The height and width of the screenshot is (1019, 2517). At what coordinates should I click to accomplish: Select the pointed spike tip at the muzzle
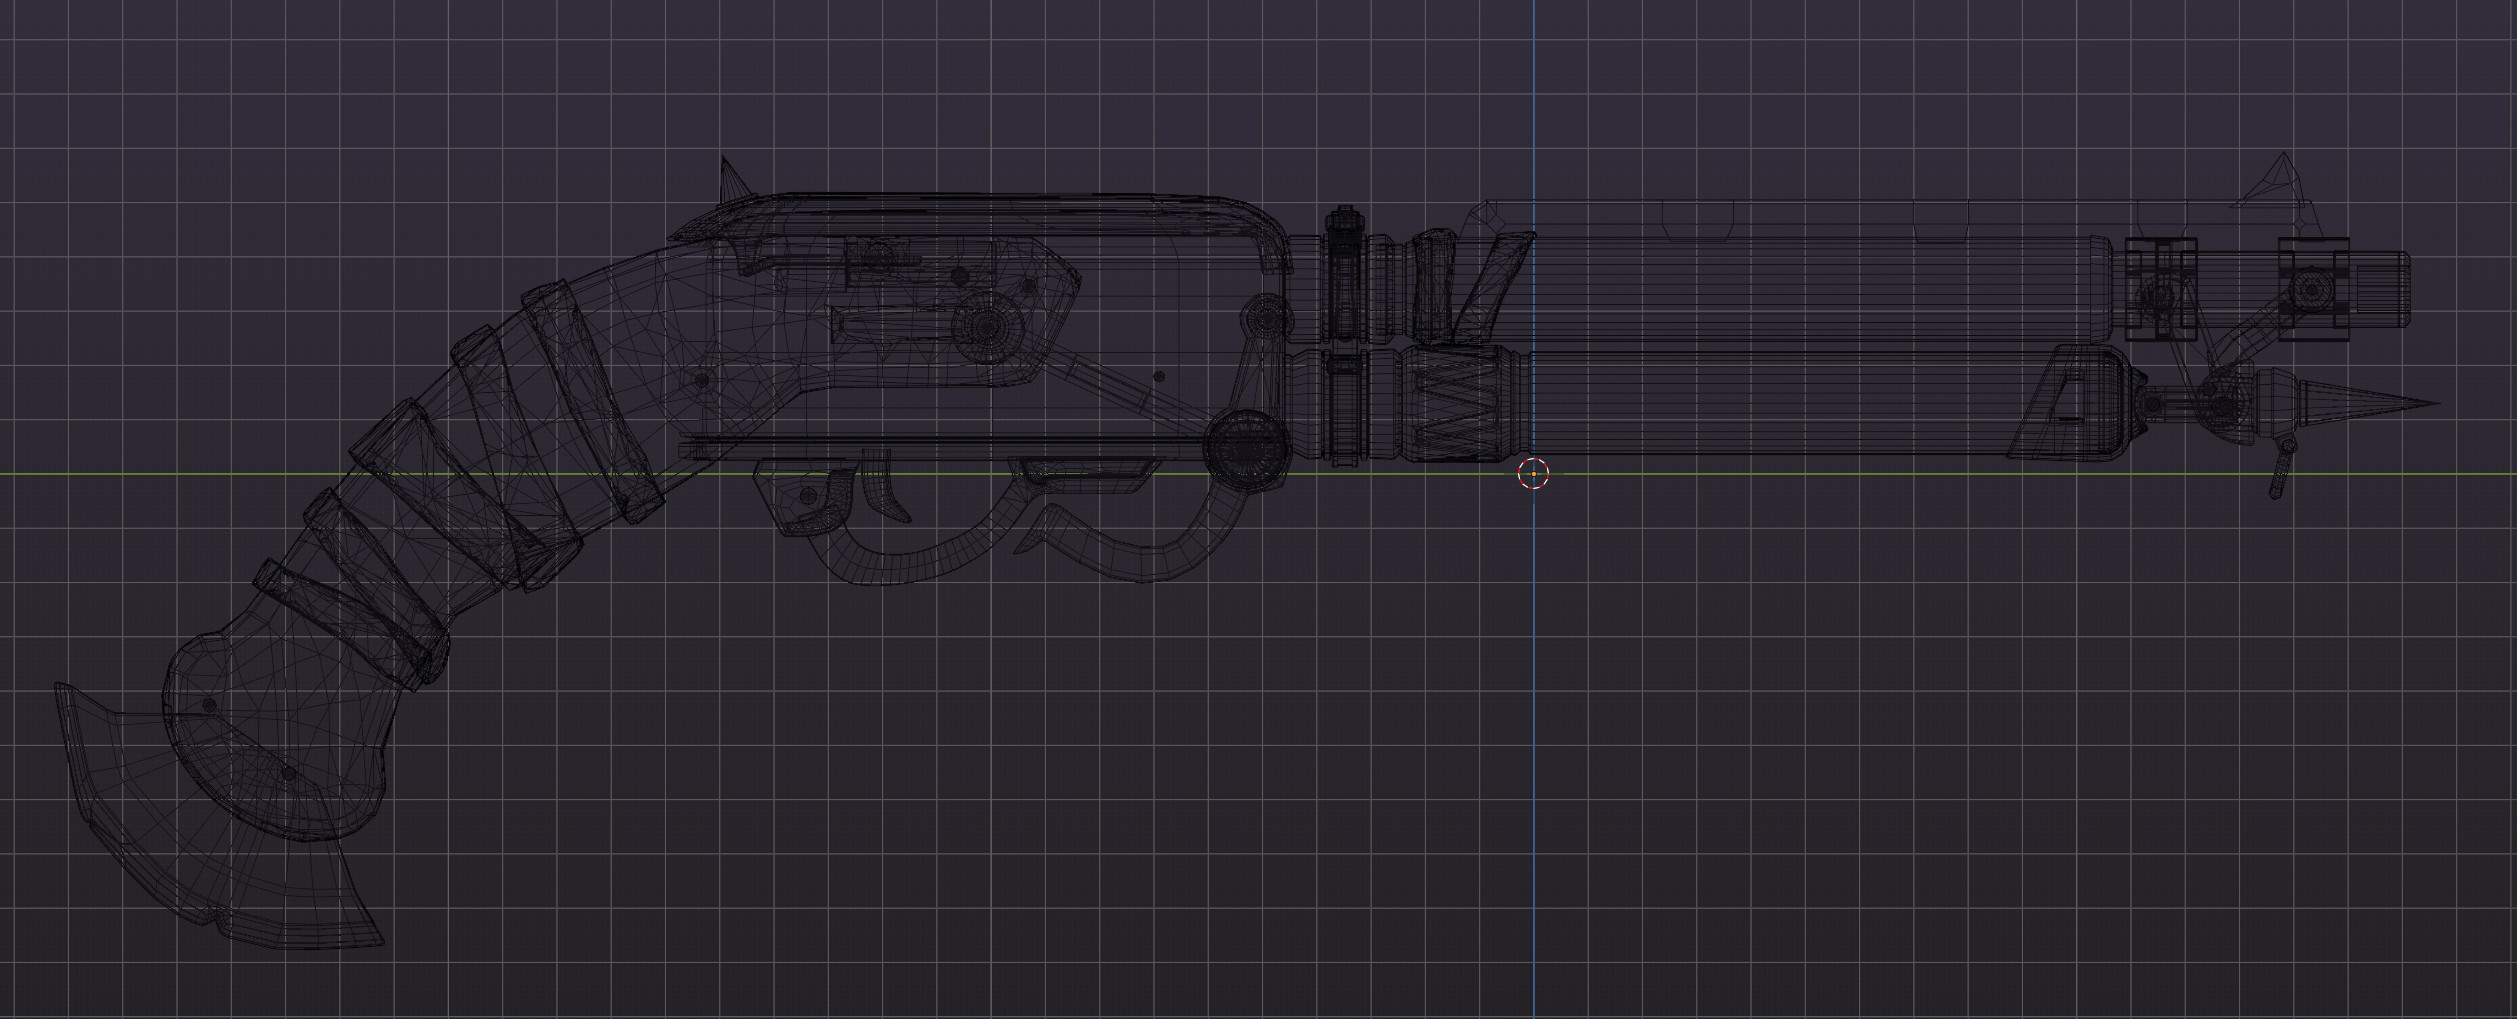[x=2392, y=404]
